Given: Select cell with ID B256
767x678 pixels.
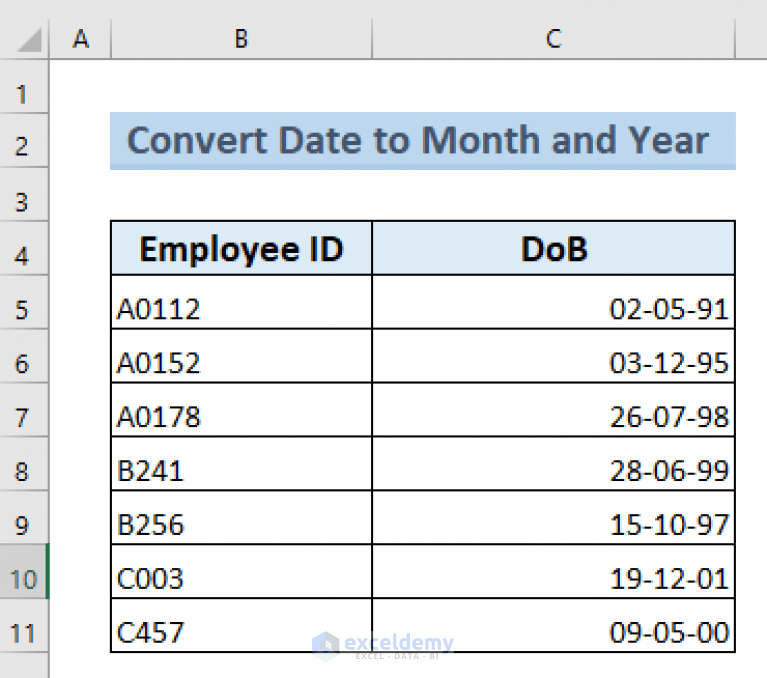Looking at the screenshot, I should (242, 517).
